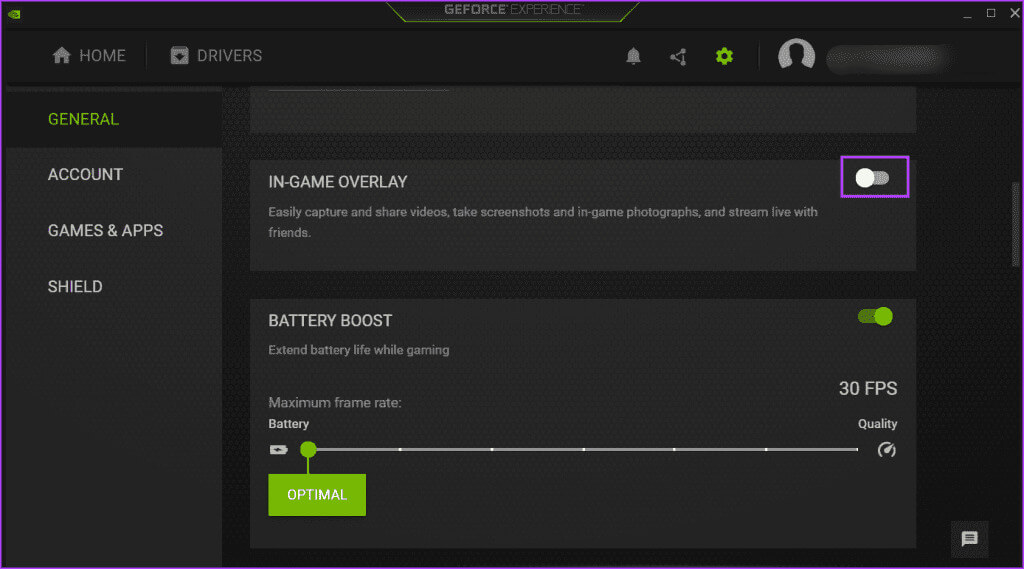Click the NVIDIA logo in title bar

[x=14, y=14]
